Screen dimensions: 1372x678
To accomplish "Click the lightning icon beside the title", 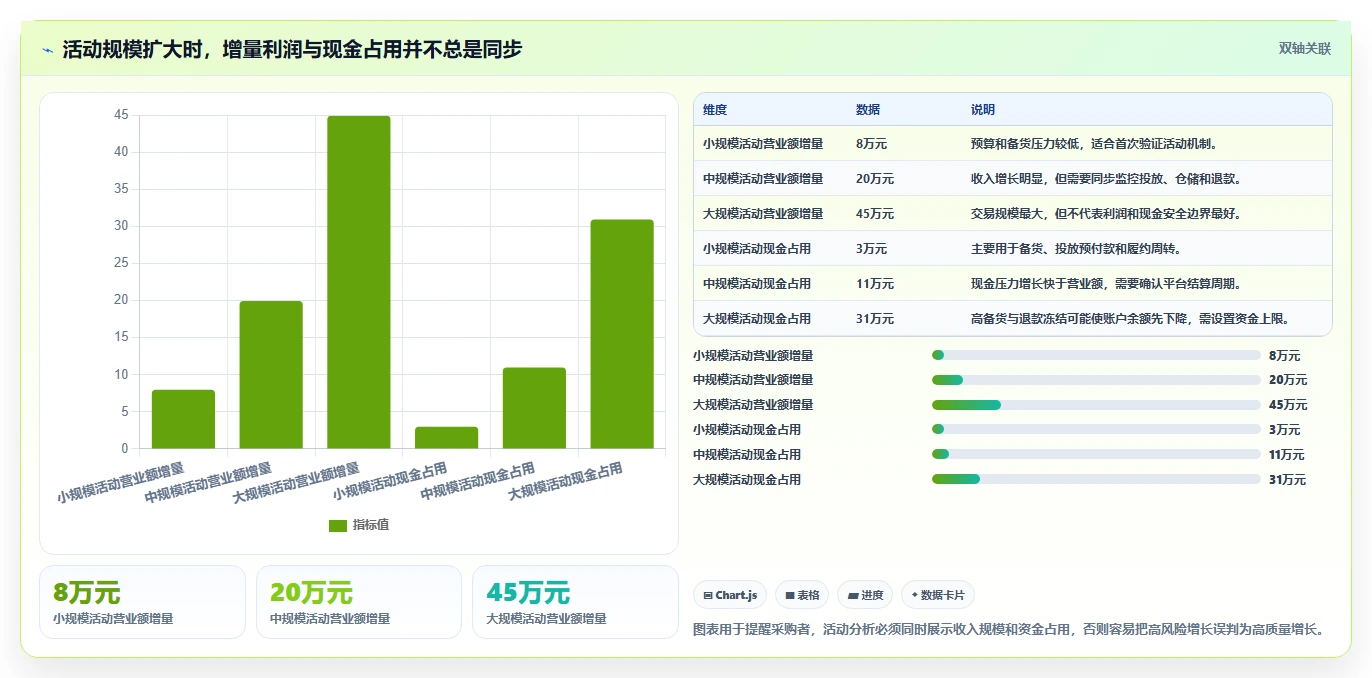I will [48, 50].
